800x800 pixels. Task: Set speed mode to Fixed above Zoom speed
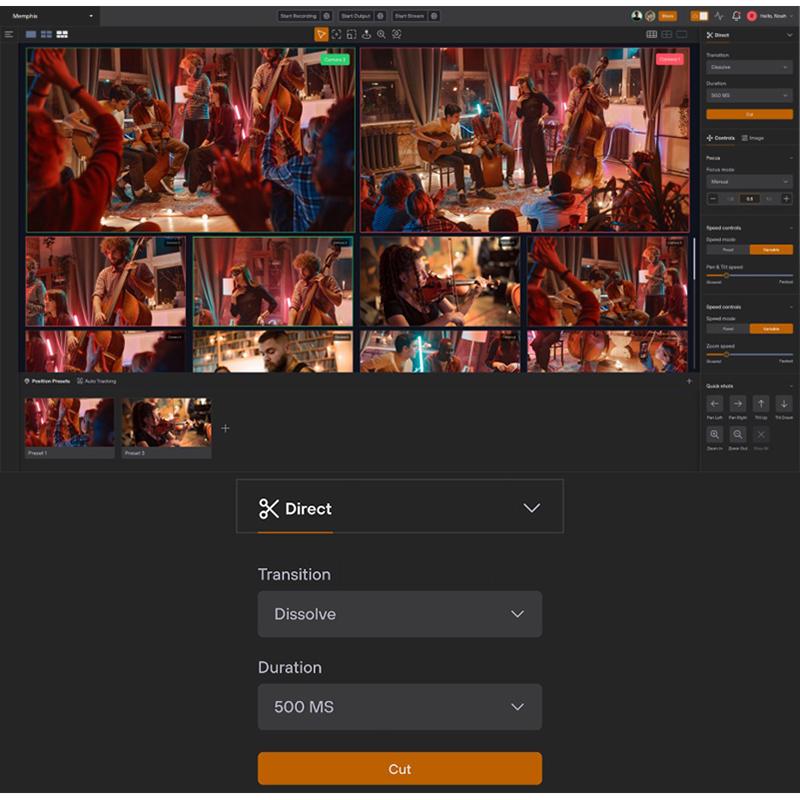pos(728,329)
